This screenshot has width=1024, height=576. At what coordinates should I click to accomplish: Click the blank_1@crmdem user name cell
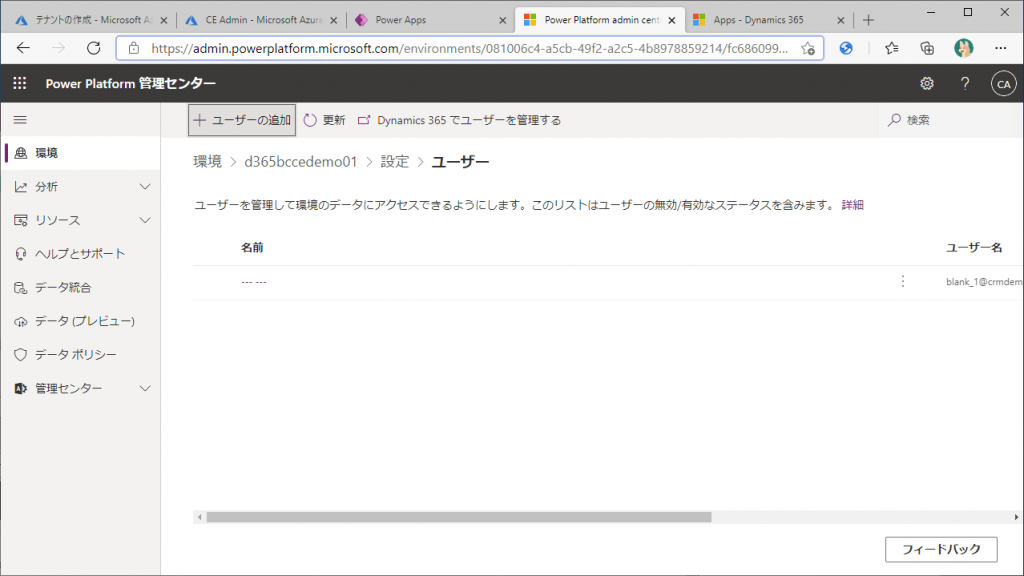984,282
